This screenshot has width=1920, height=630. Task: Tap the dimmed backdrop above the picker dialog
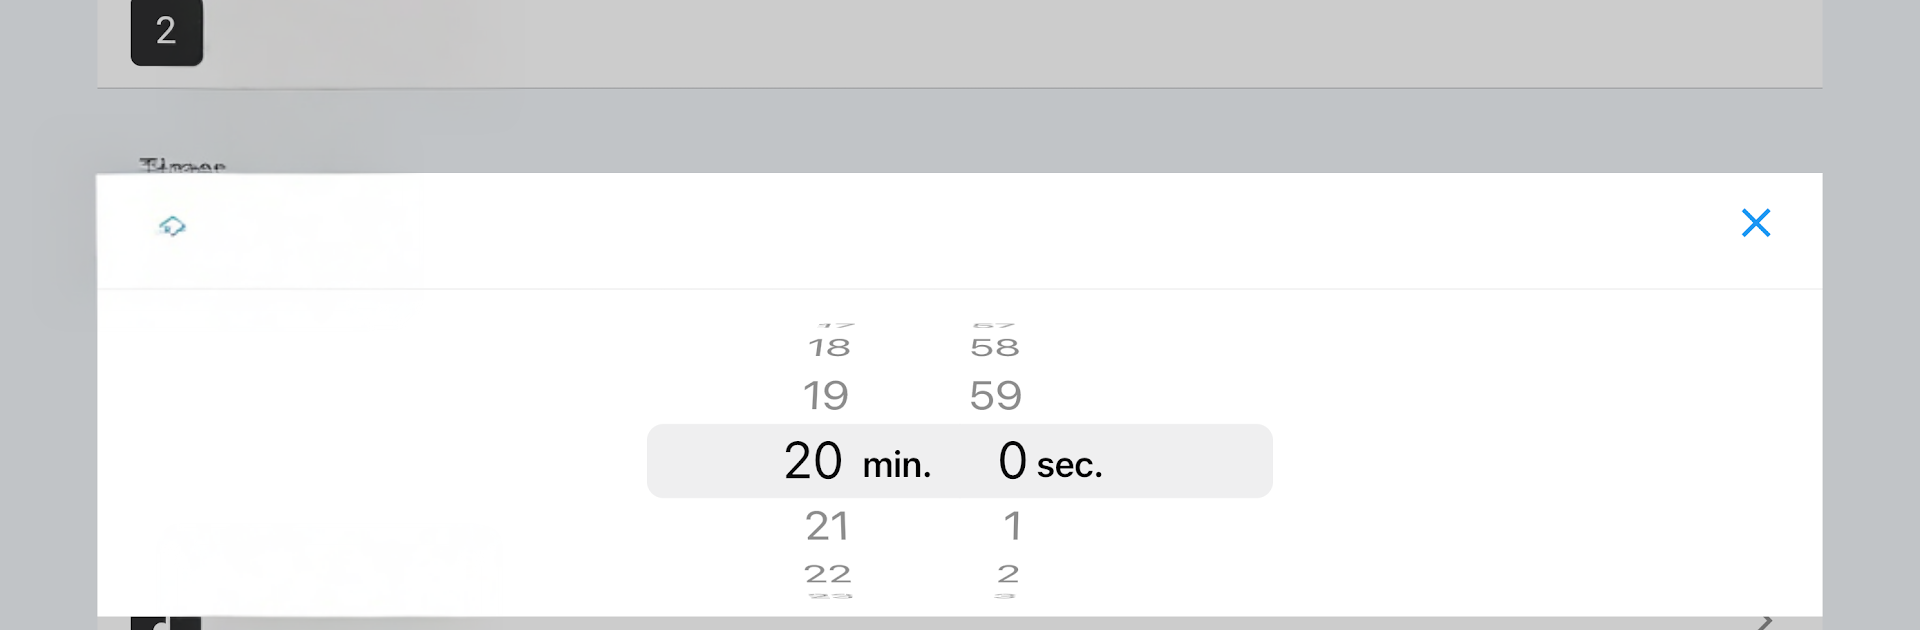tap(960, 130)
